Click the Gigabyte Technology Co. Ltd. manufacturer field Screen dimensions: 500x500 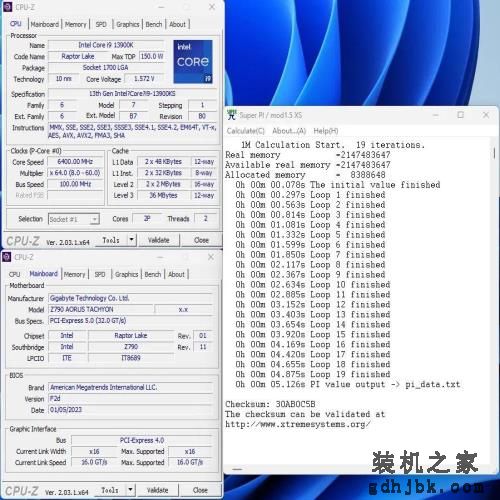131,298
